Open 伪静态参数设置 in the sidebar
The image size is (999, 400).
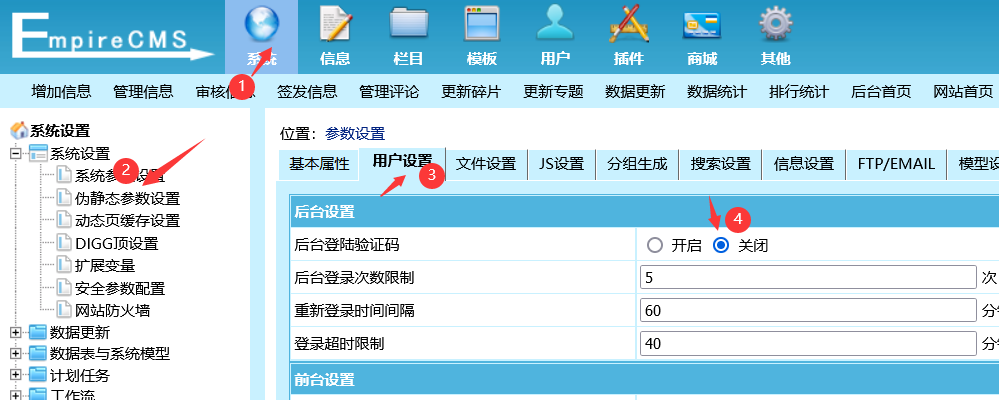click(127, 198)
